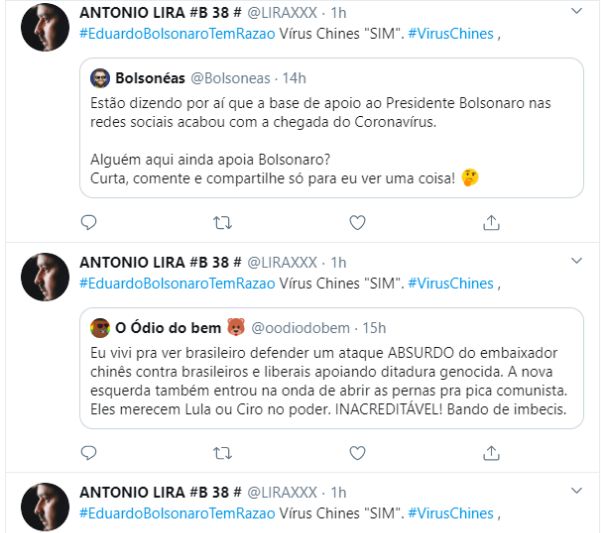Open Antonio Lira's avatar on second tweet
601x533 pixels.
click(45, 277)
